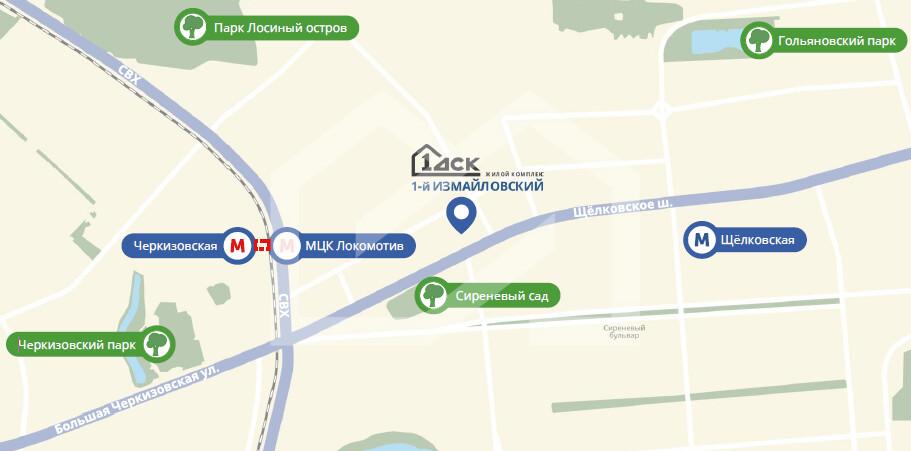911x451 pixels.
Task: Click the МЦК Локомотив station M icon
Action: point(286,246)
